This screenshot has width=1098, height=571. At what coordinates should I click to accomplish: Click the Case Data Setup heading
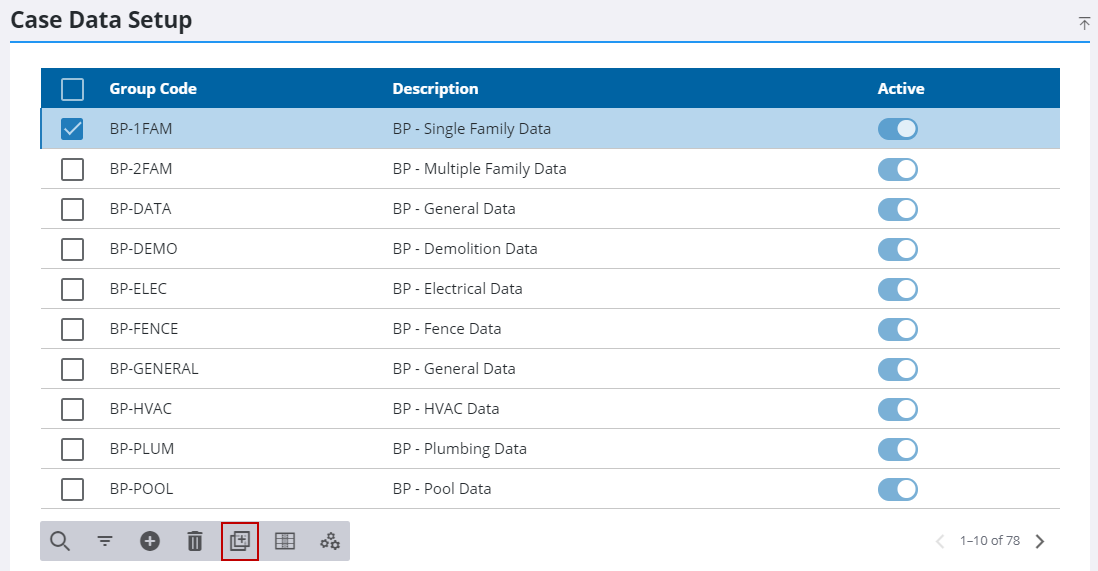pyautogui.click(x=101, y=20)
